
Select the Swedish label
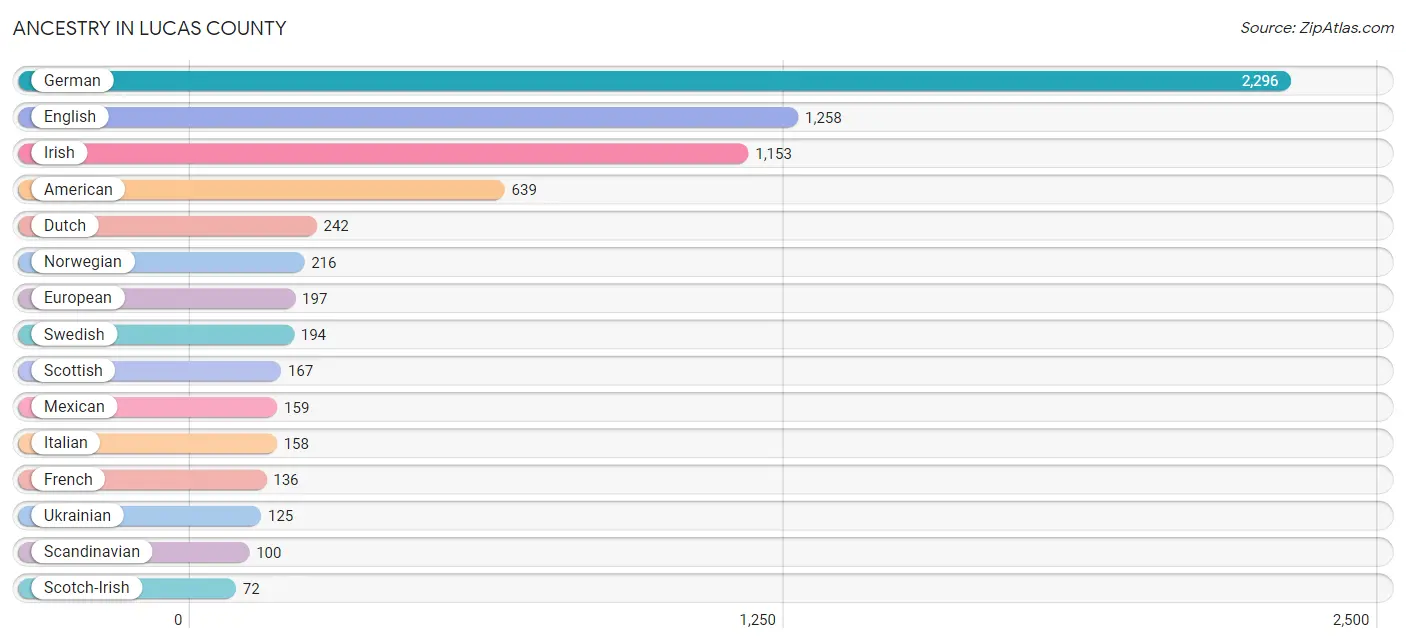click(74, 334)
